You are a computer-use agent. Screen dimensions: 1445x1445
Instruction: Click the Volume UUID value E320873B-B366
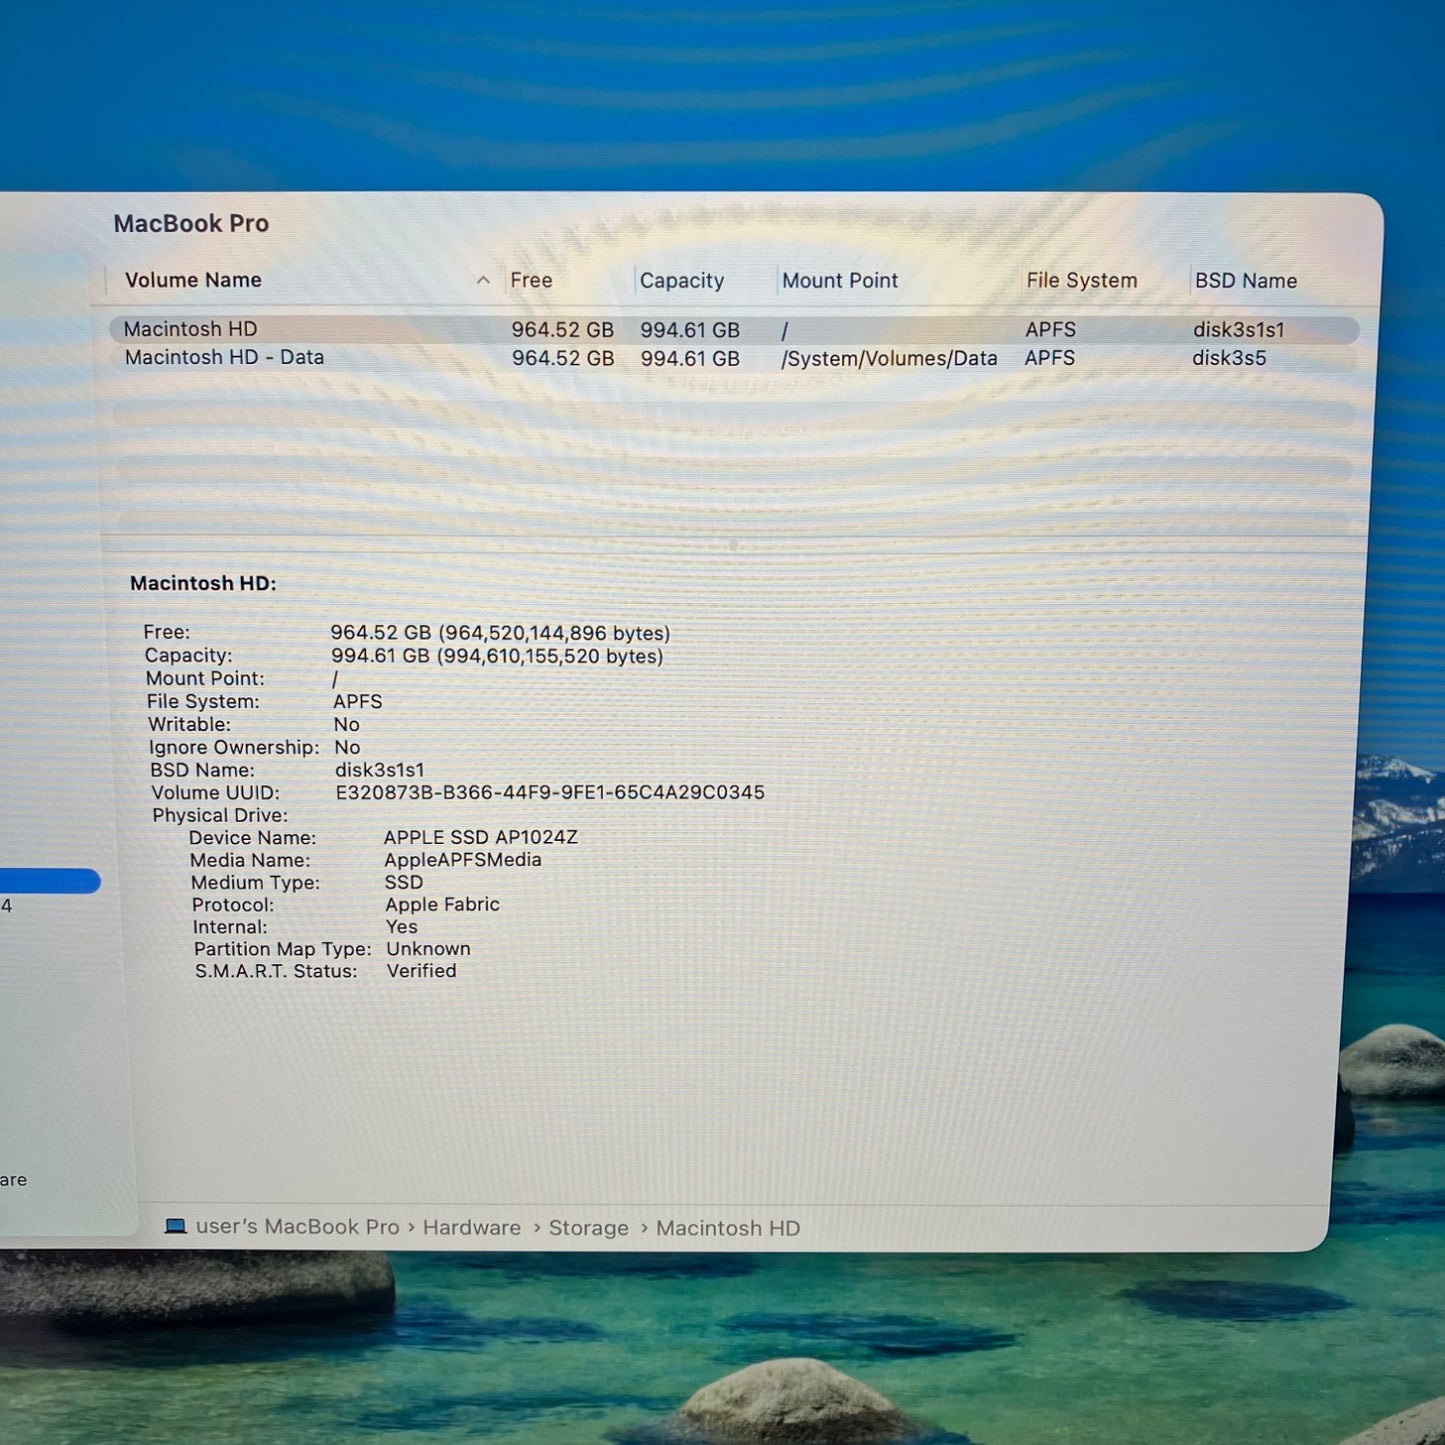point(550,792)
